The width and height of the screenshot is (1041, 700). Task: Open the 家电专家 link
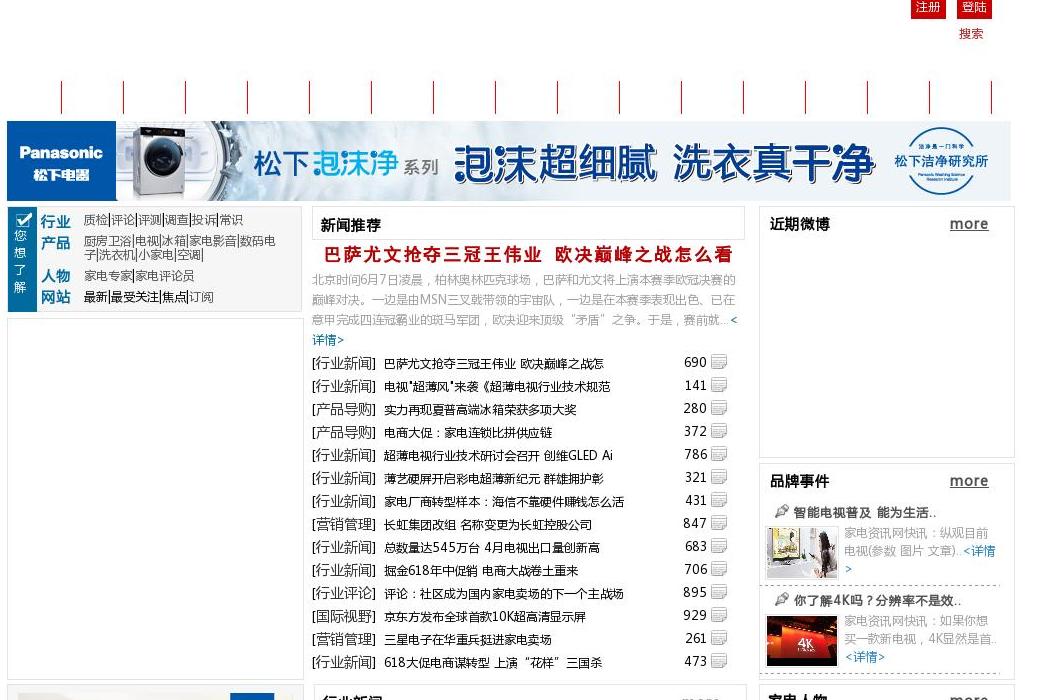pos(108,276)
